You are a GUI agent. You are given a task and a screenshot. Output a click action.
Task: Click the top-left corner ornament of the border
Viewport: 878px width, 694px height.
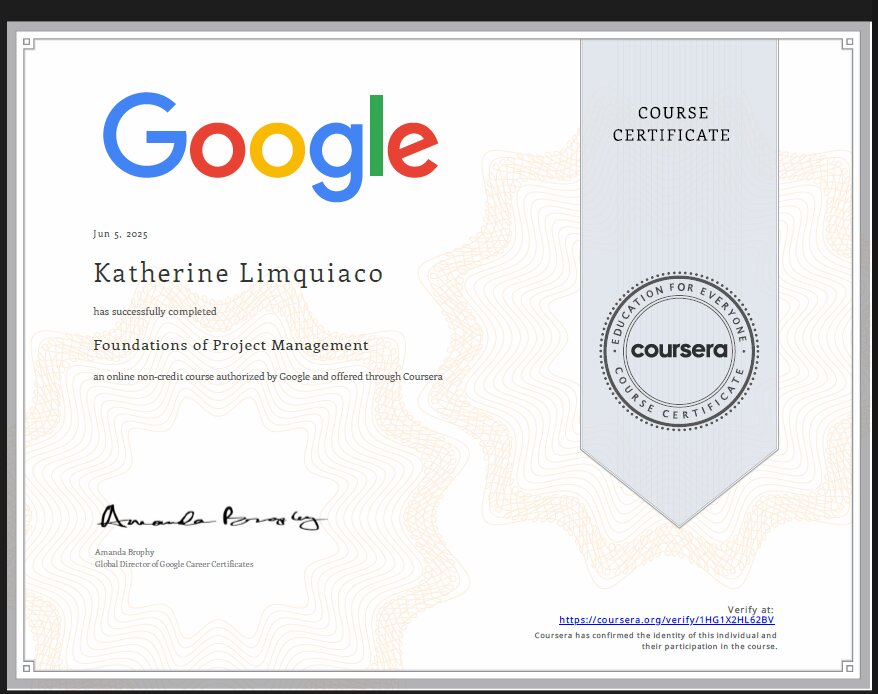(x=28, y=43)
